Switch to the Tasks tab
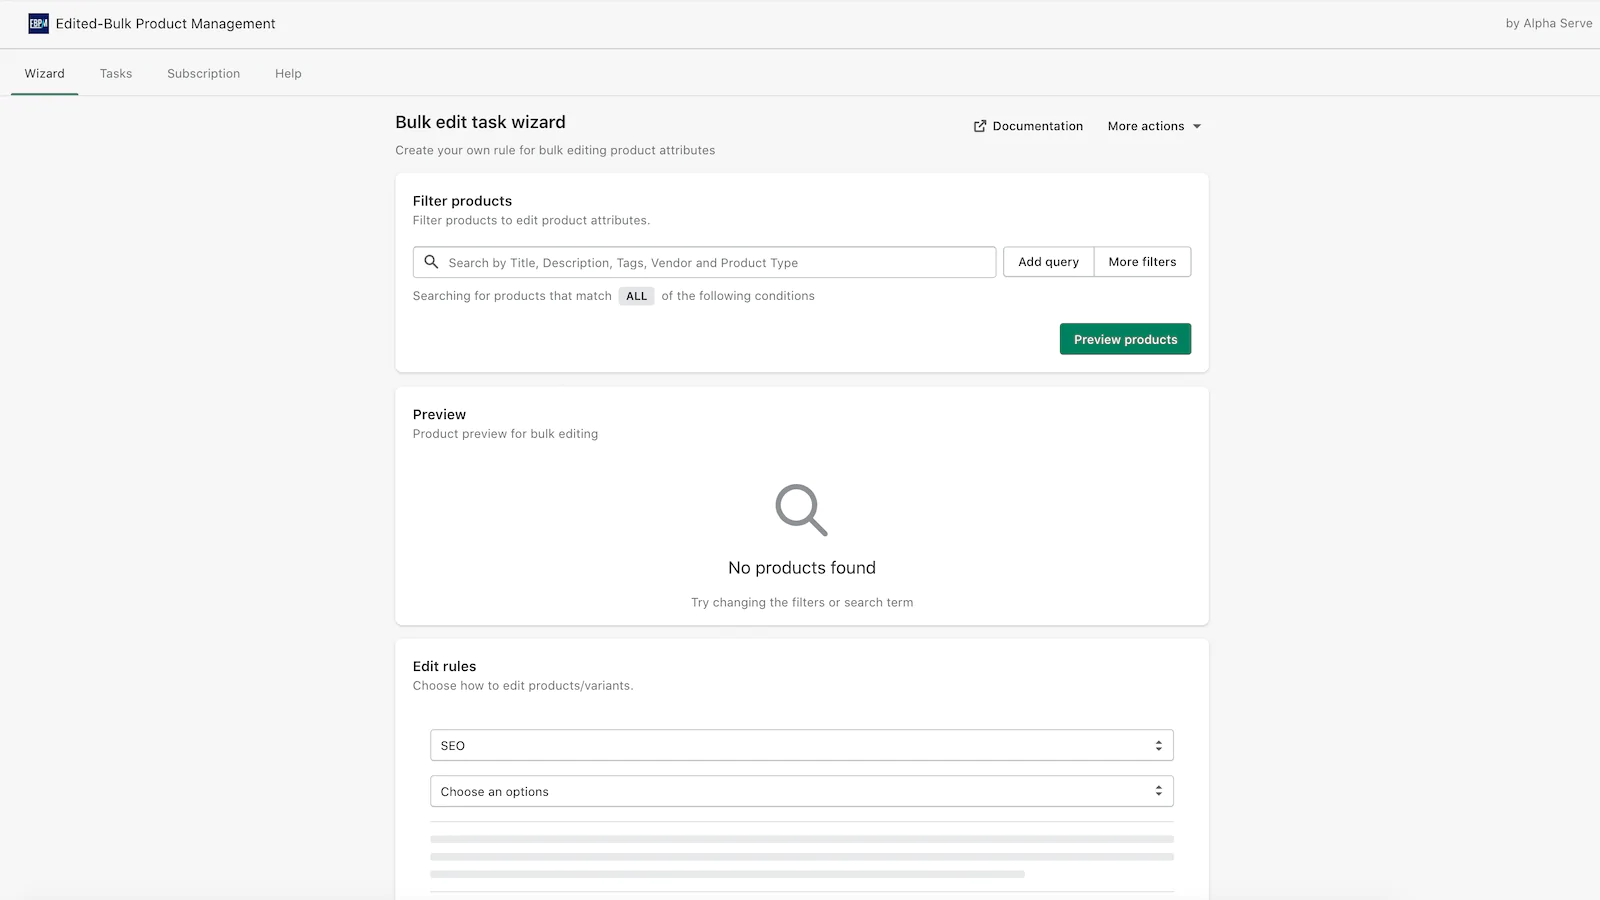1600x900 pixels. coord(116,74)
